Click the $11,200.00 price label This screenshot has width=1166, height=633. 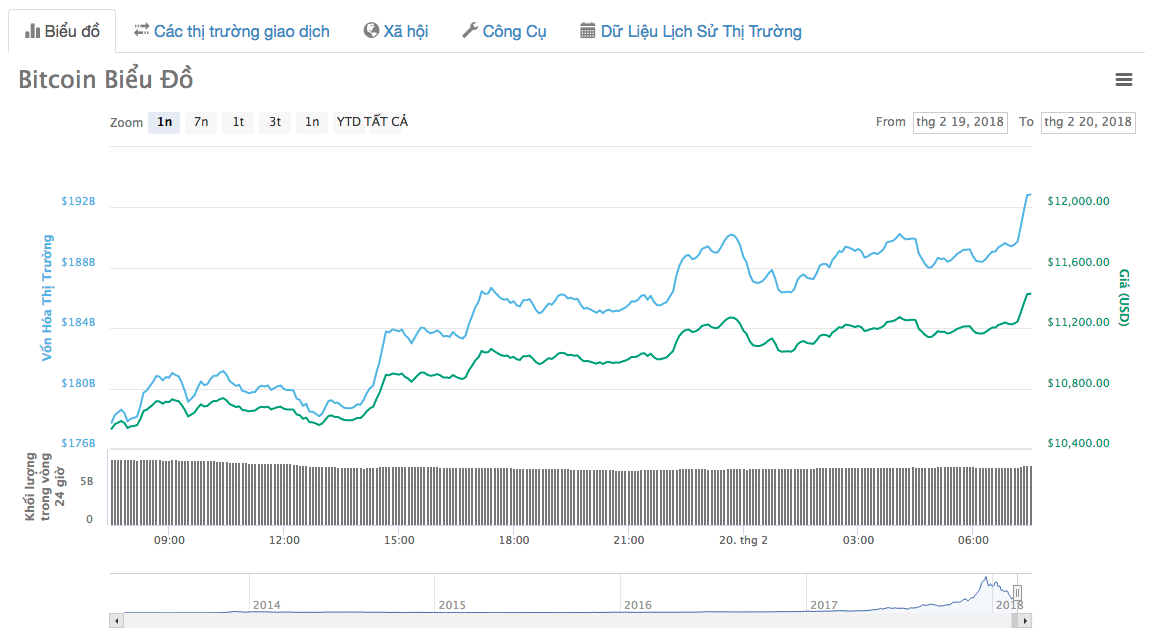1078,323
